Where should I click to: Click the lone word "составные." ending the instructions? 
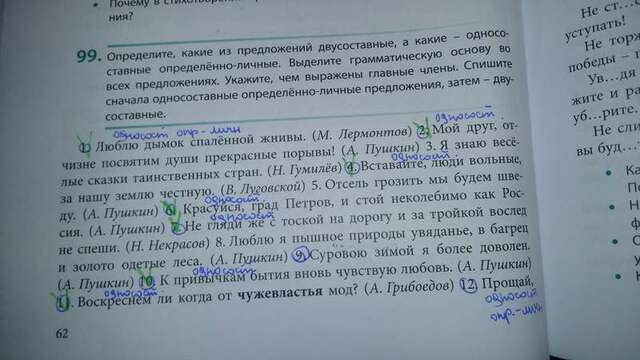pos(136,115)
